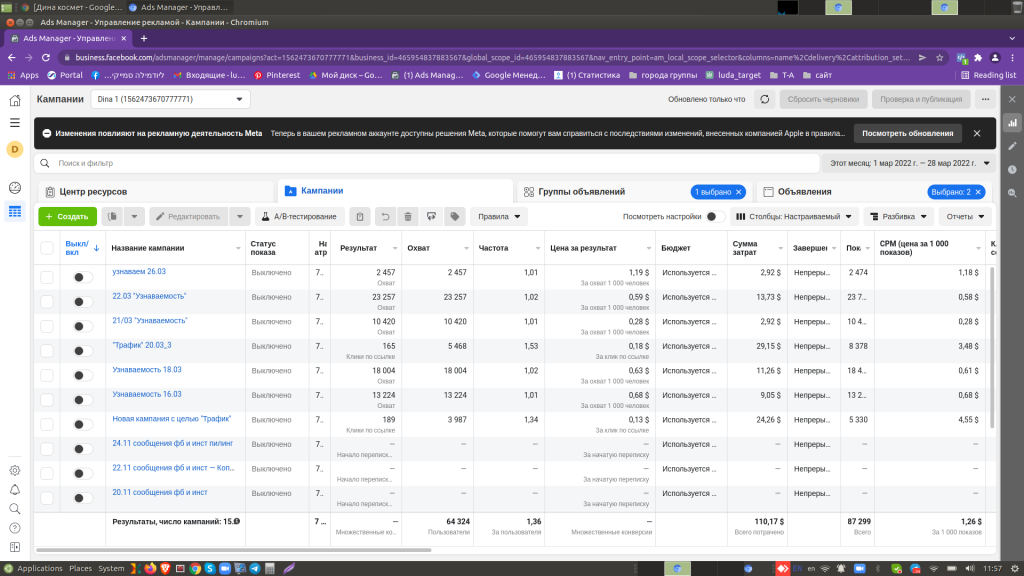1024x576 pixels.
Task: Switch to the "Центр ресурсов" tab
Action: [93, 191]
